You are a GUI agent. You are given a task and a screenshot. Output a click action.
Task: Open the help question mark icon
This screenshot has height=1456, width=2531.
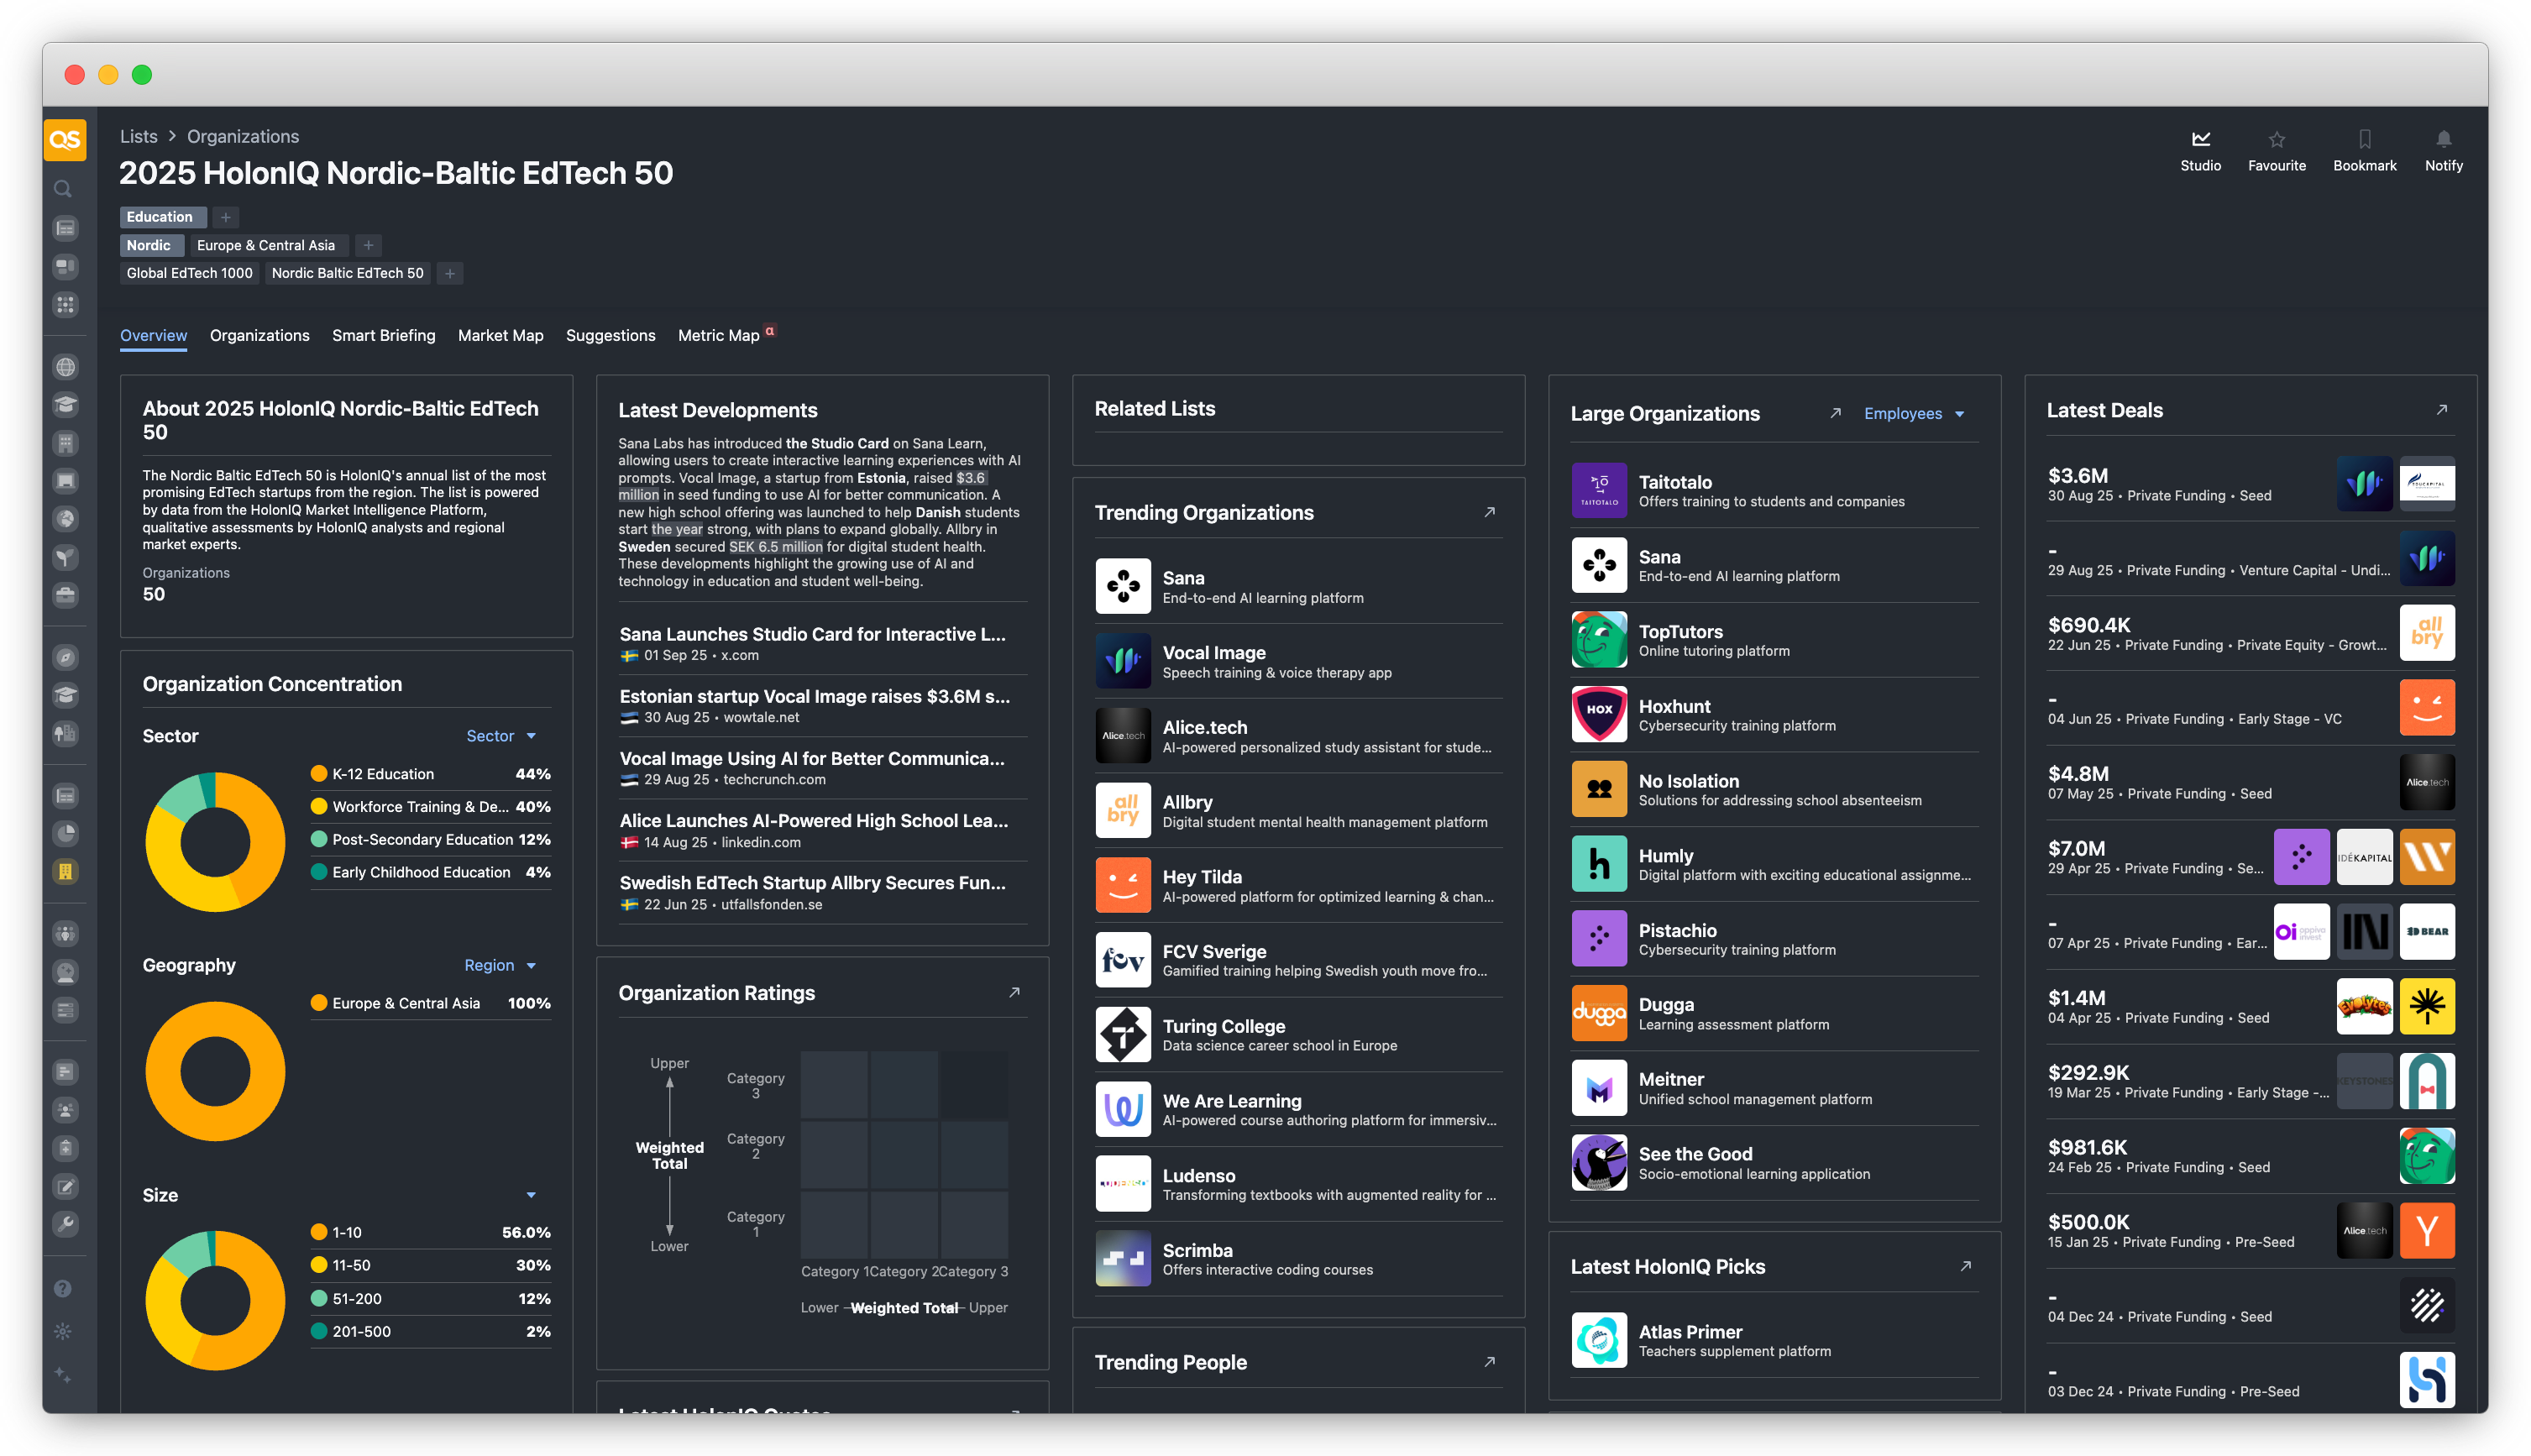click(63, 1288)
